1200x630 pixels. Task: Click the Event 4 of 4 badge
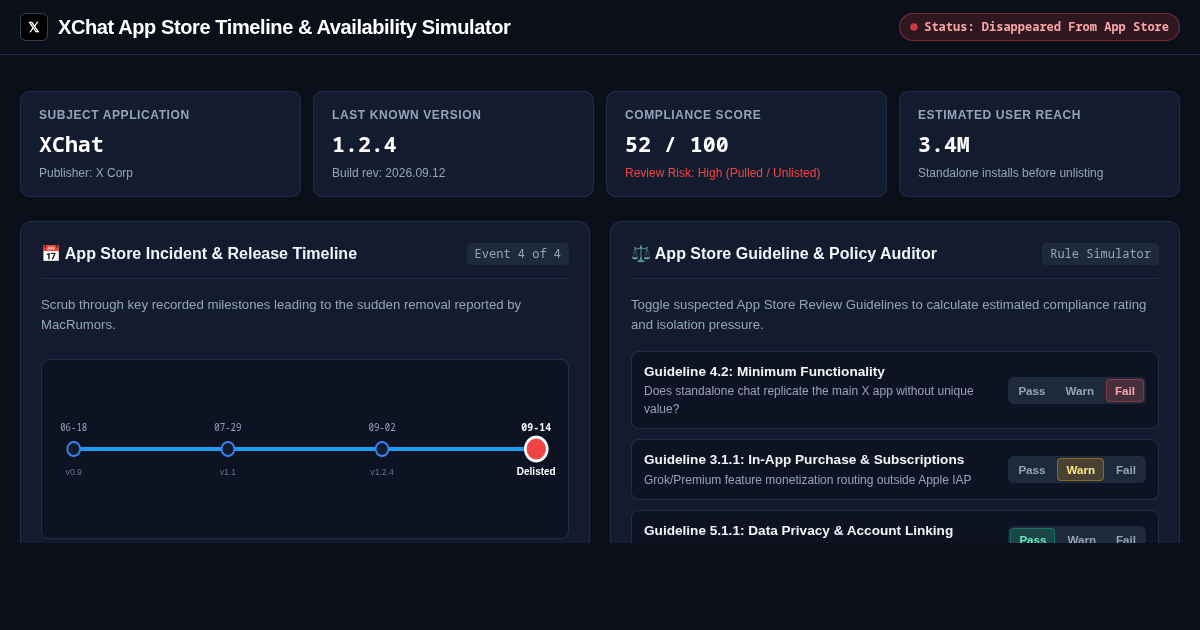coord(518,254)
